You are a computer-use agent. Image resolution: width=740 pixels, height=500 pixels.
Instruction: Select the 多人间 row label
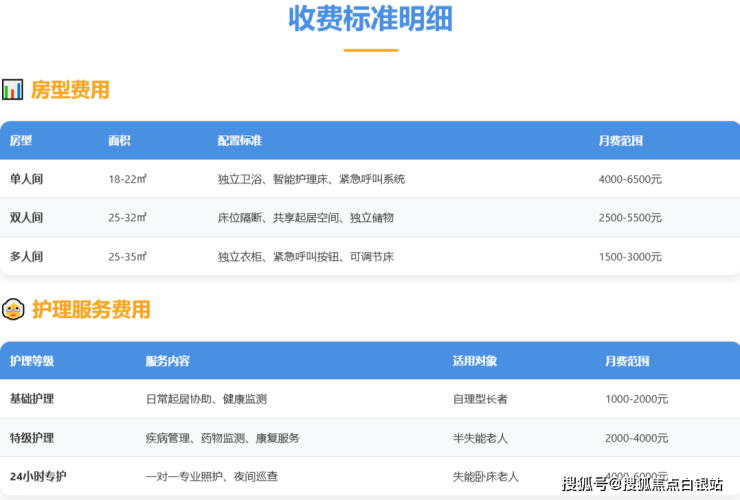click(27, 257)
